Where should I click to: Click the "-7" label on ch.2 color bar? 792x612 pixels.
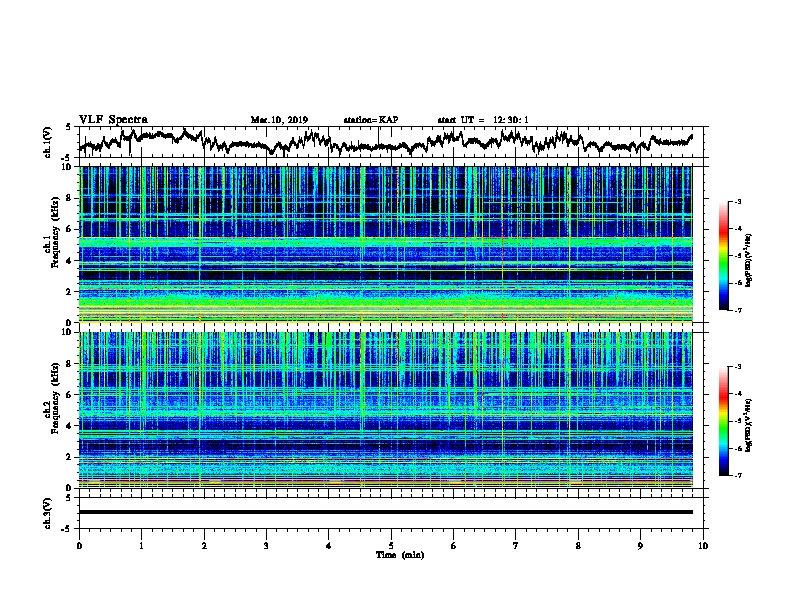[737, 475]
